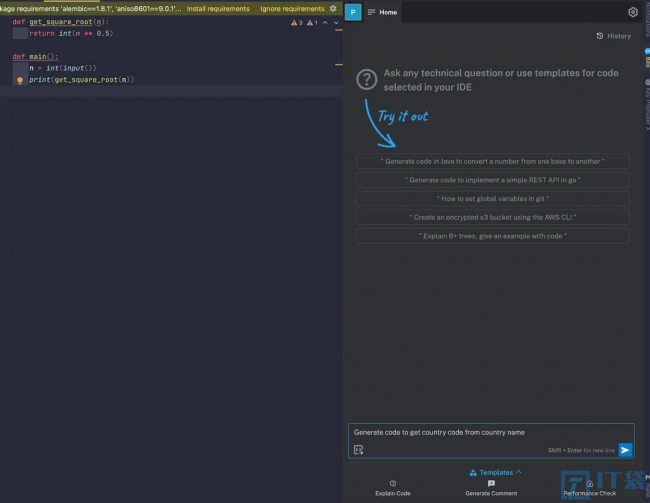This screenshot has width=650, height=503.
Task: Click Install requirements link
Action: coord(218,8)
